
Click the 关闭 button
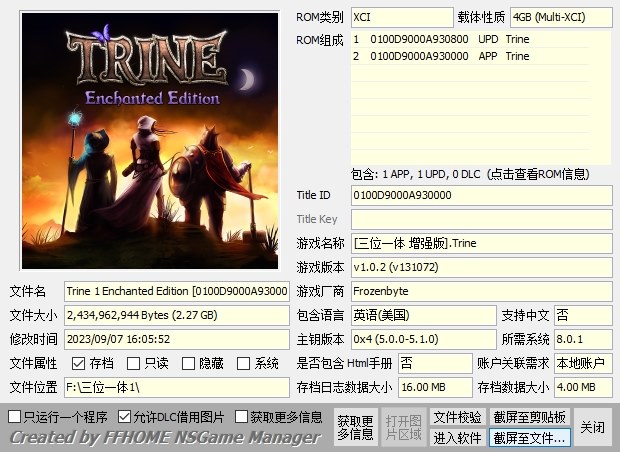click(x=592, y=427)
